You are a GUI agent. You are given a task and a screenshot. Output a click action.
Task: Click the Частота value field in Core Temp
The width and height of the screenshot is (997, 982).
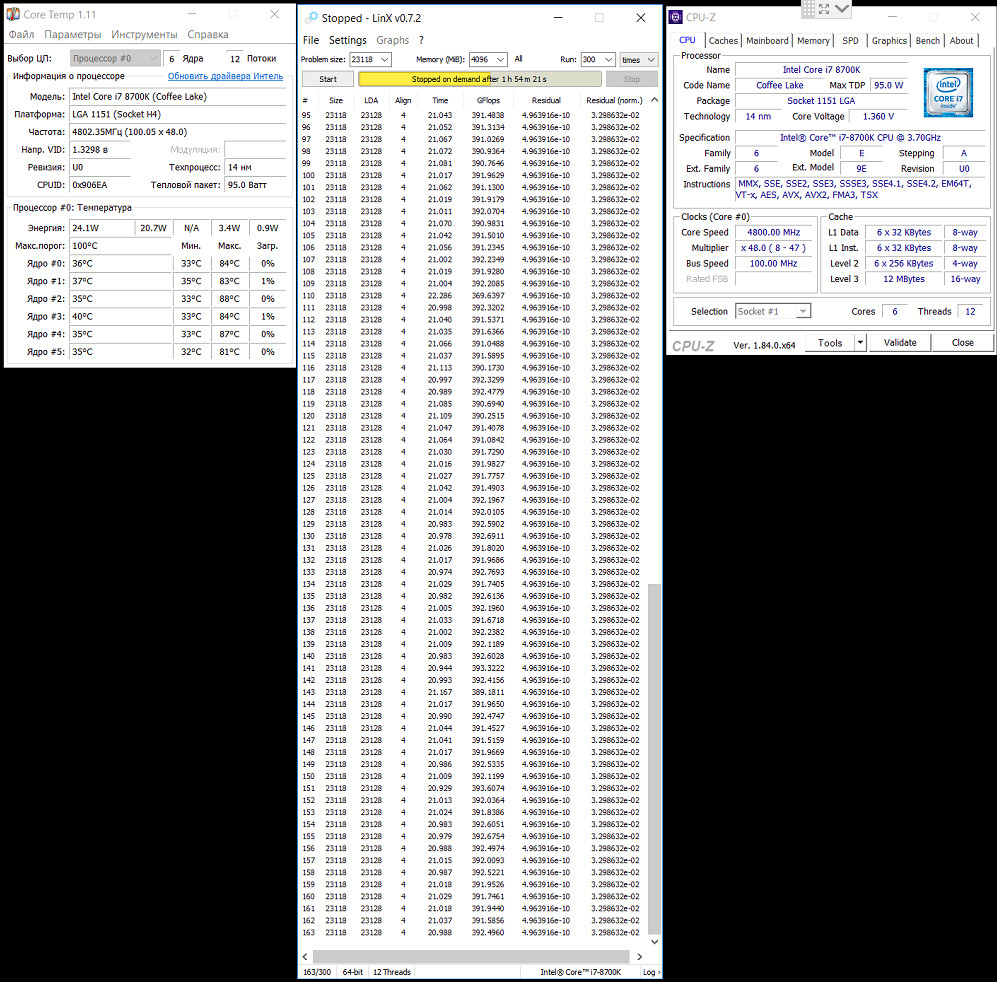[178, 132]
